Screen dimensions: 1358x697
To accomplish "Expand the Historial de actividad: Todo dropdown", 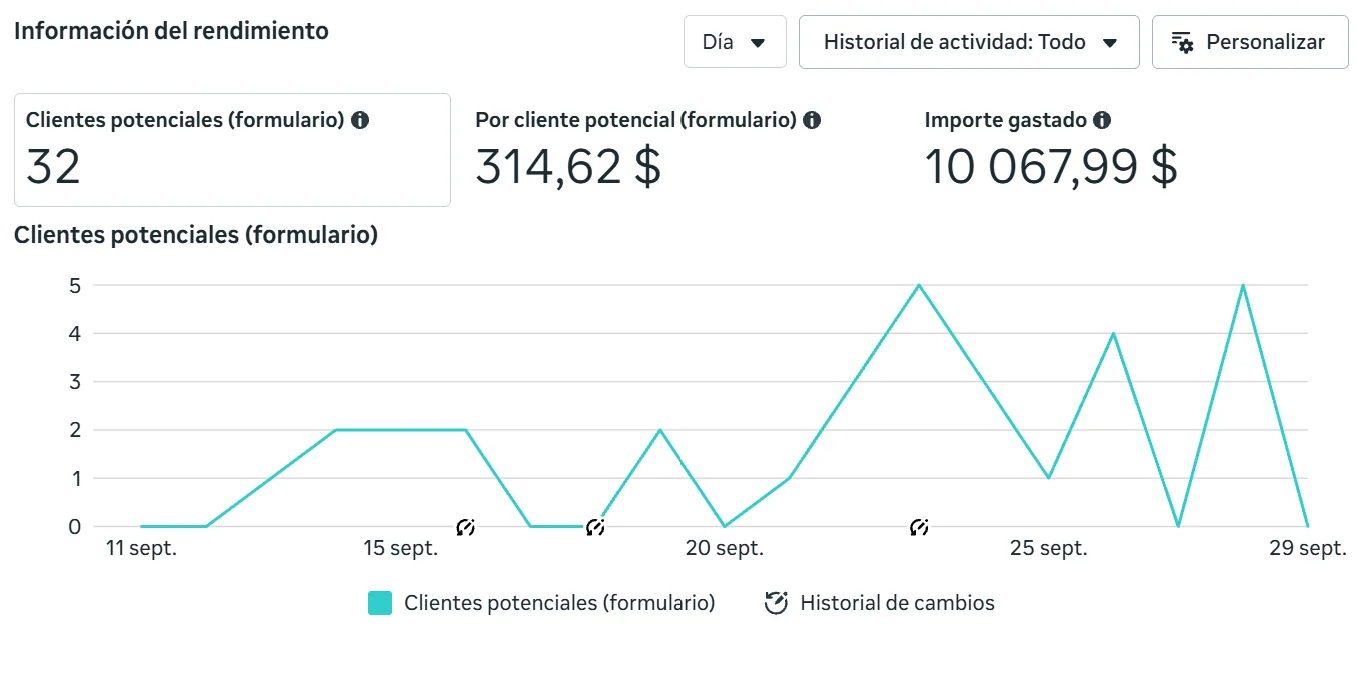I will point(969,42).
